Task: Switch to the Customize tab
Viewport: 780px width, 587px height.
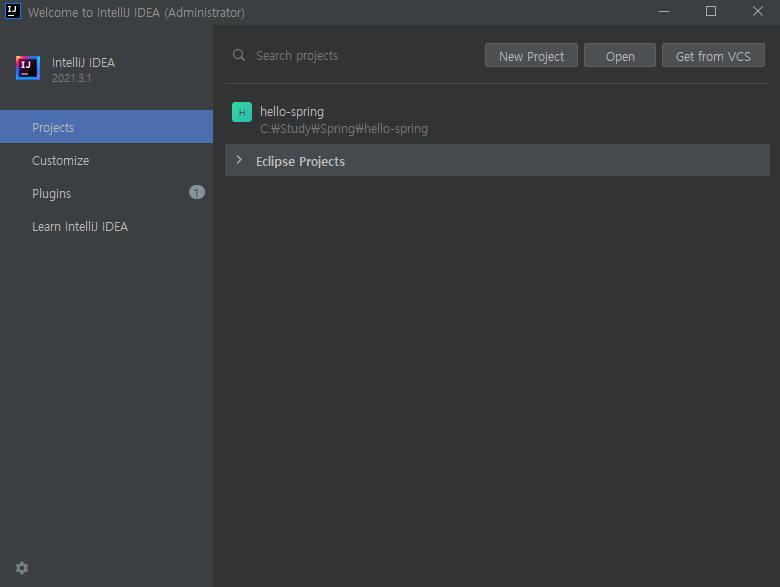Action: click(x=106, y=160)
